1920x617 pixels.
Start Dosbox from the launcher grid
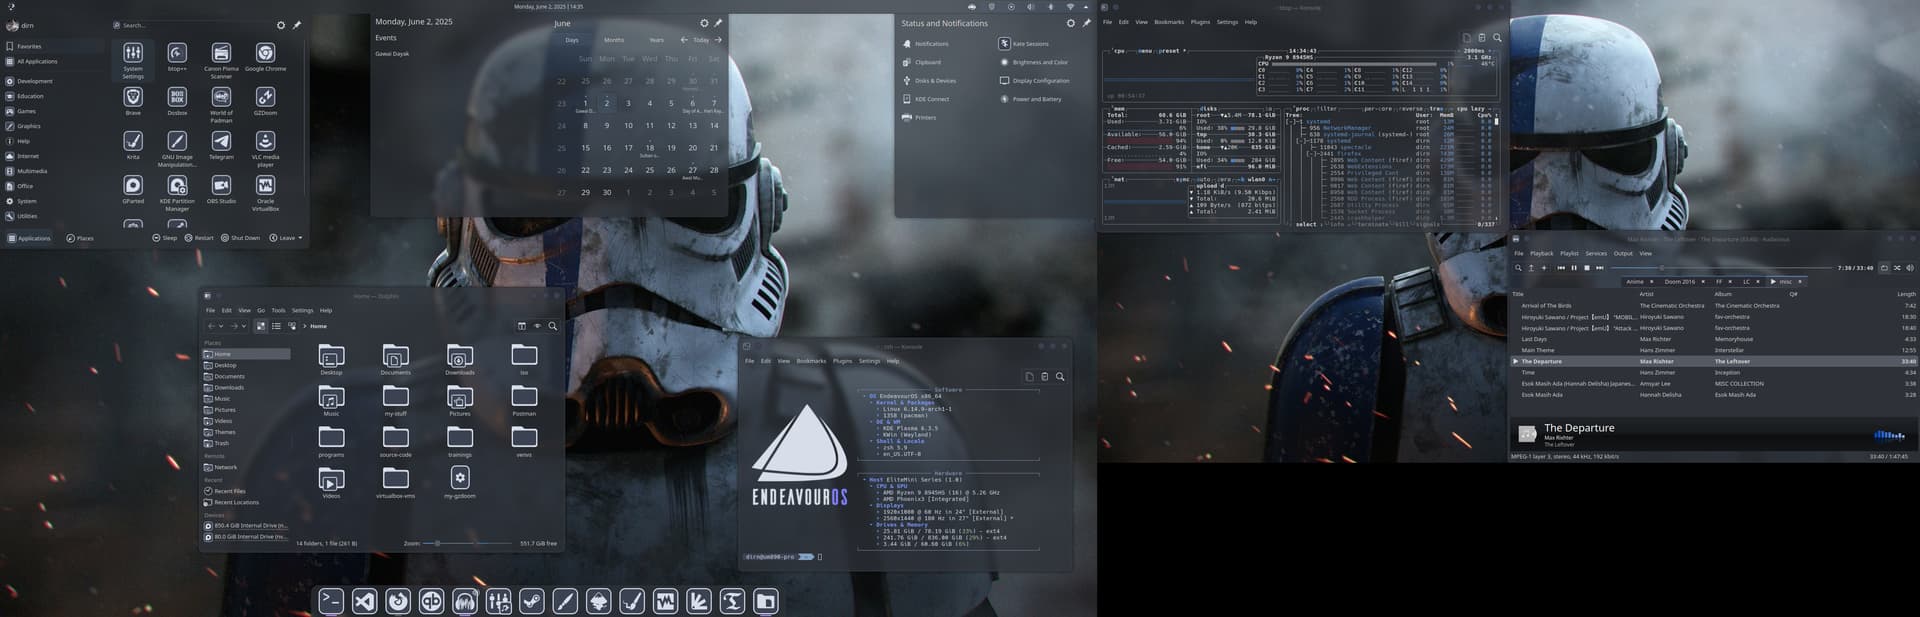pyautogui.click(x=177, y=101)
